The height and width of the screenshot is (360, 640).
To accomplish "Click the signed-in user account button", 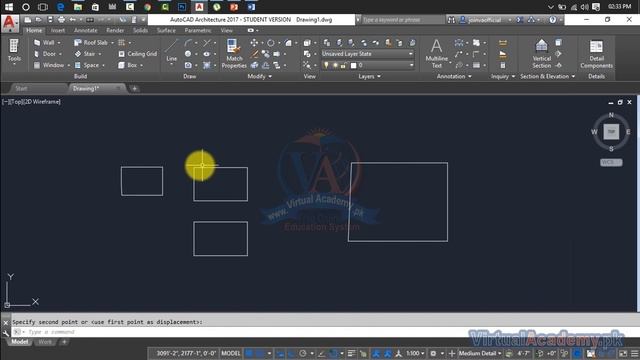I will (x=484, y=20).
